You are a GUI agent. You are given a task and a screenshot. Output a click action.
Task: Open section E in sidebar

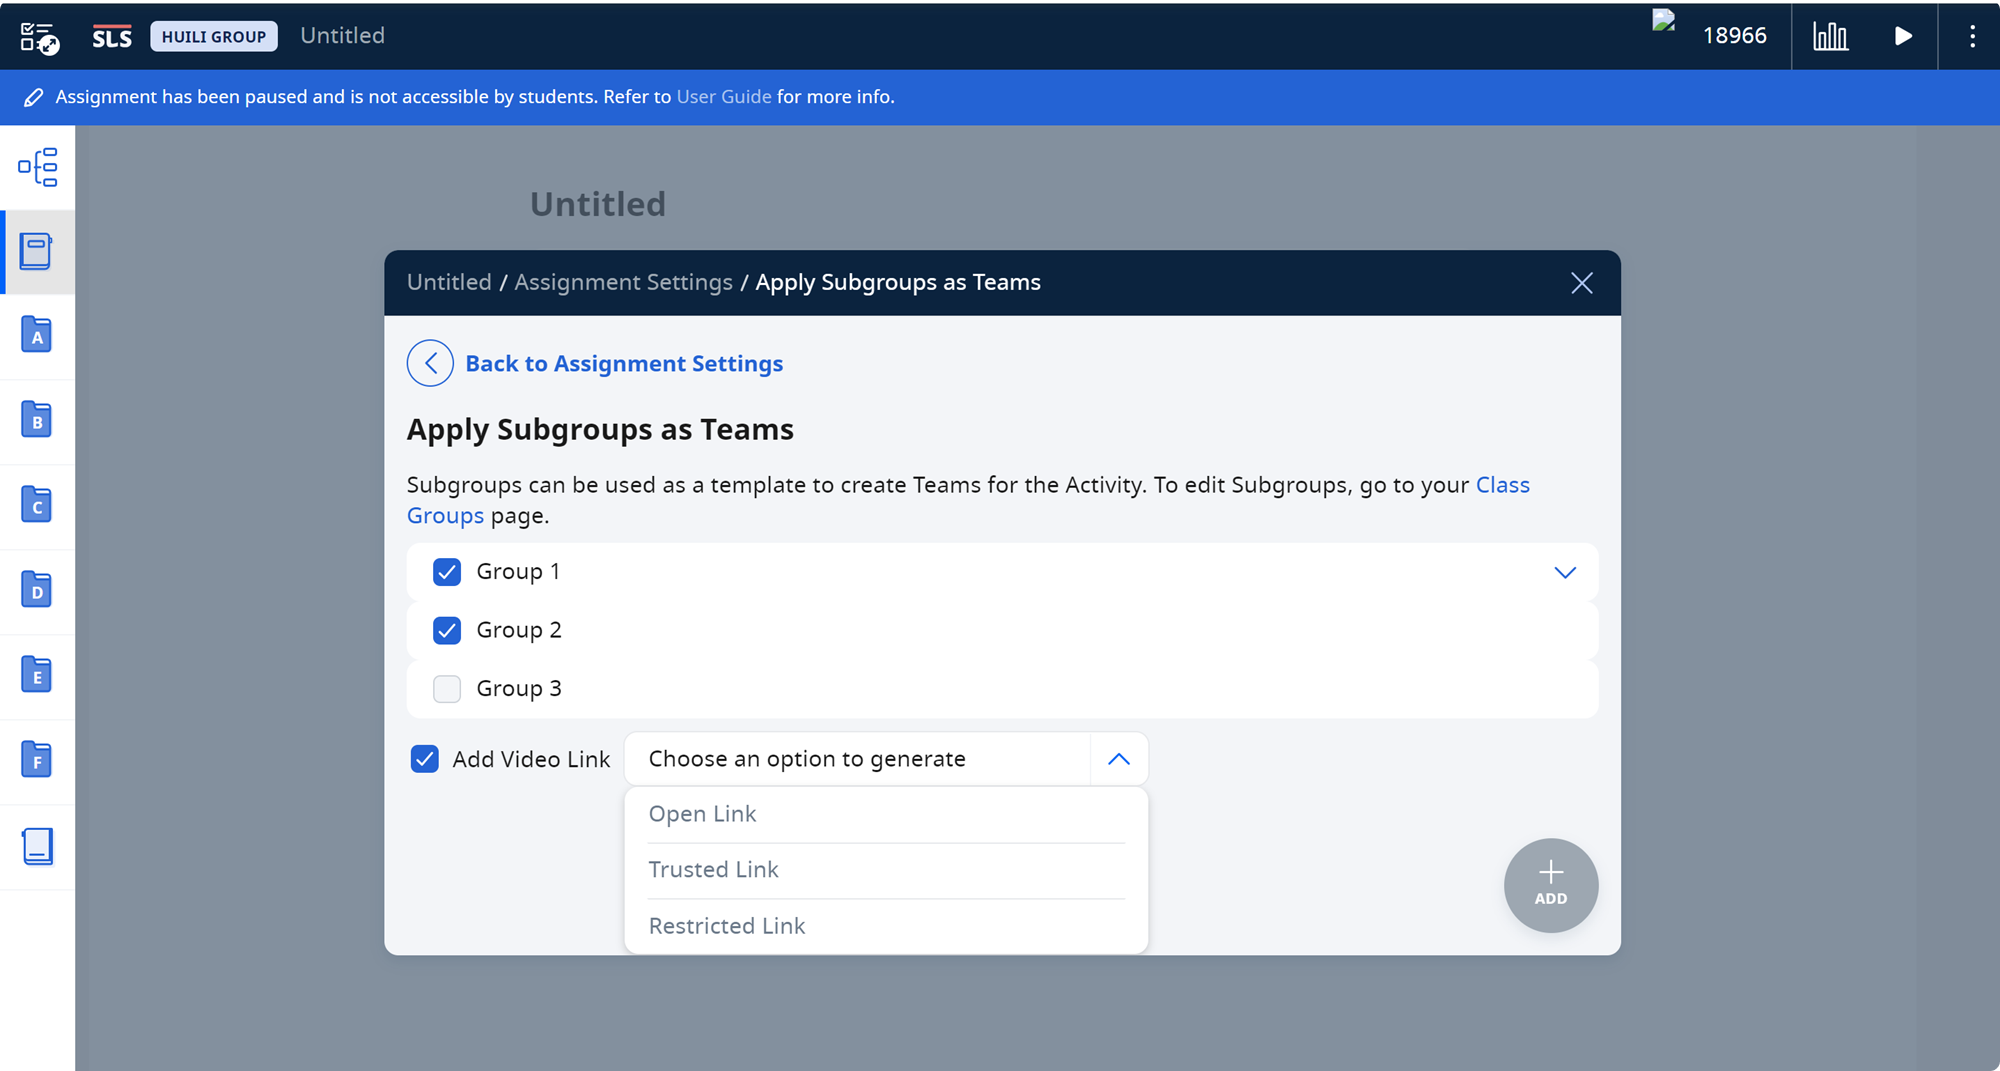pyautogui.click(x=37, y=675)
